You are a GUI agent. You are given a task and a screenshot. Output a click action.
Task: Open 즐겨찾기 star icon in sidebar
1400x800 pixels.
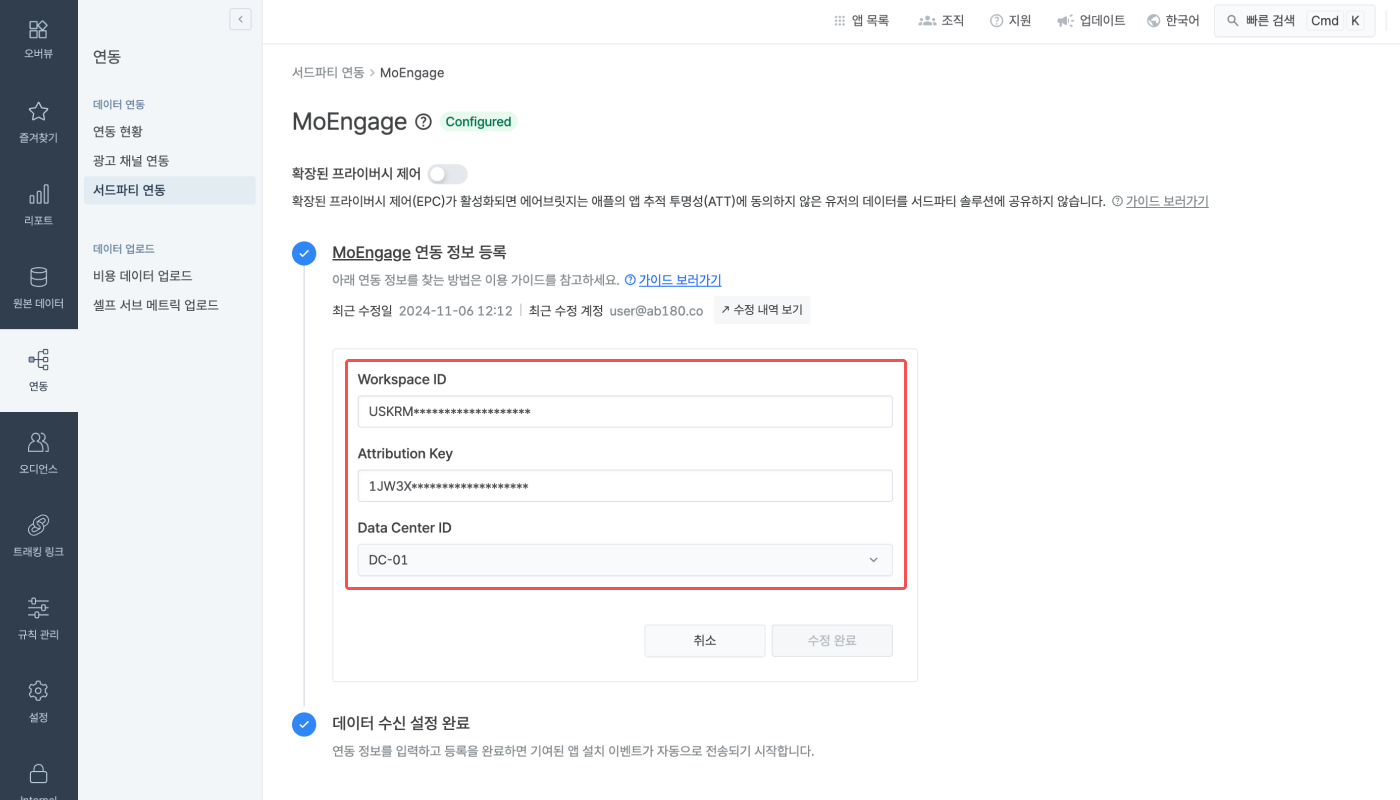(x=38, y=111)
